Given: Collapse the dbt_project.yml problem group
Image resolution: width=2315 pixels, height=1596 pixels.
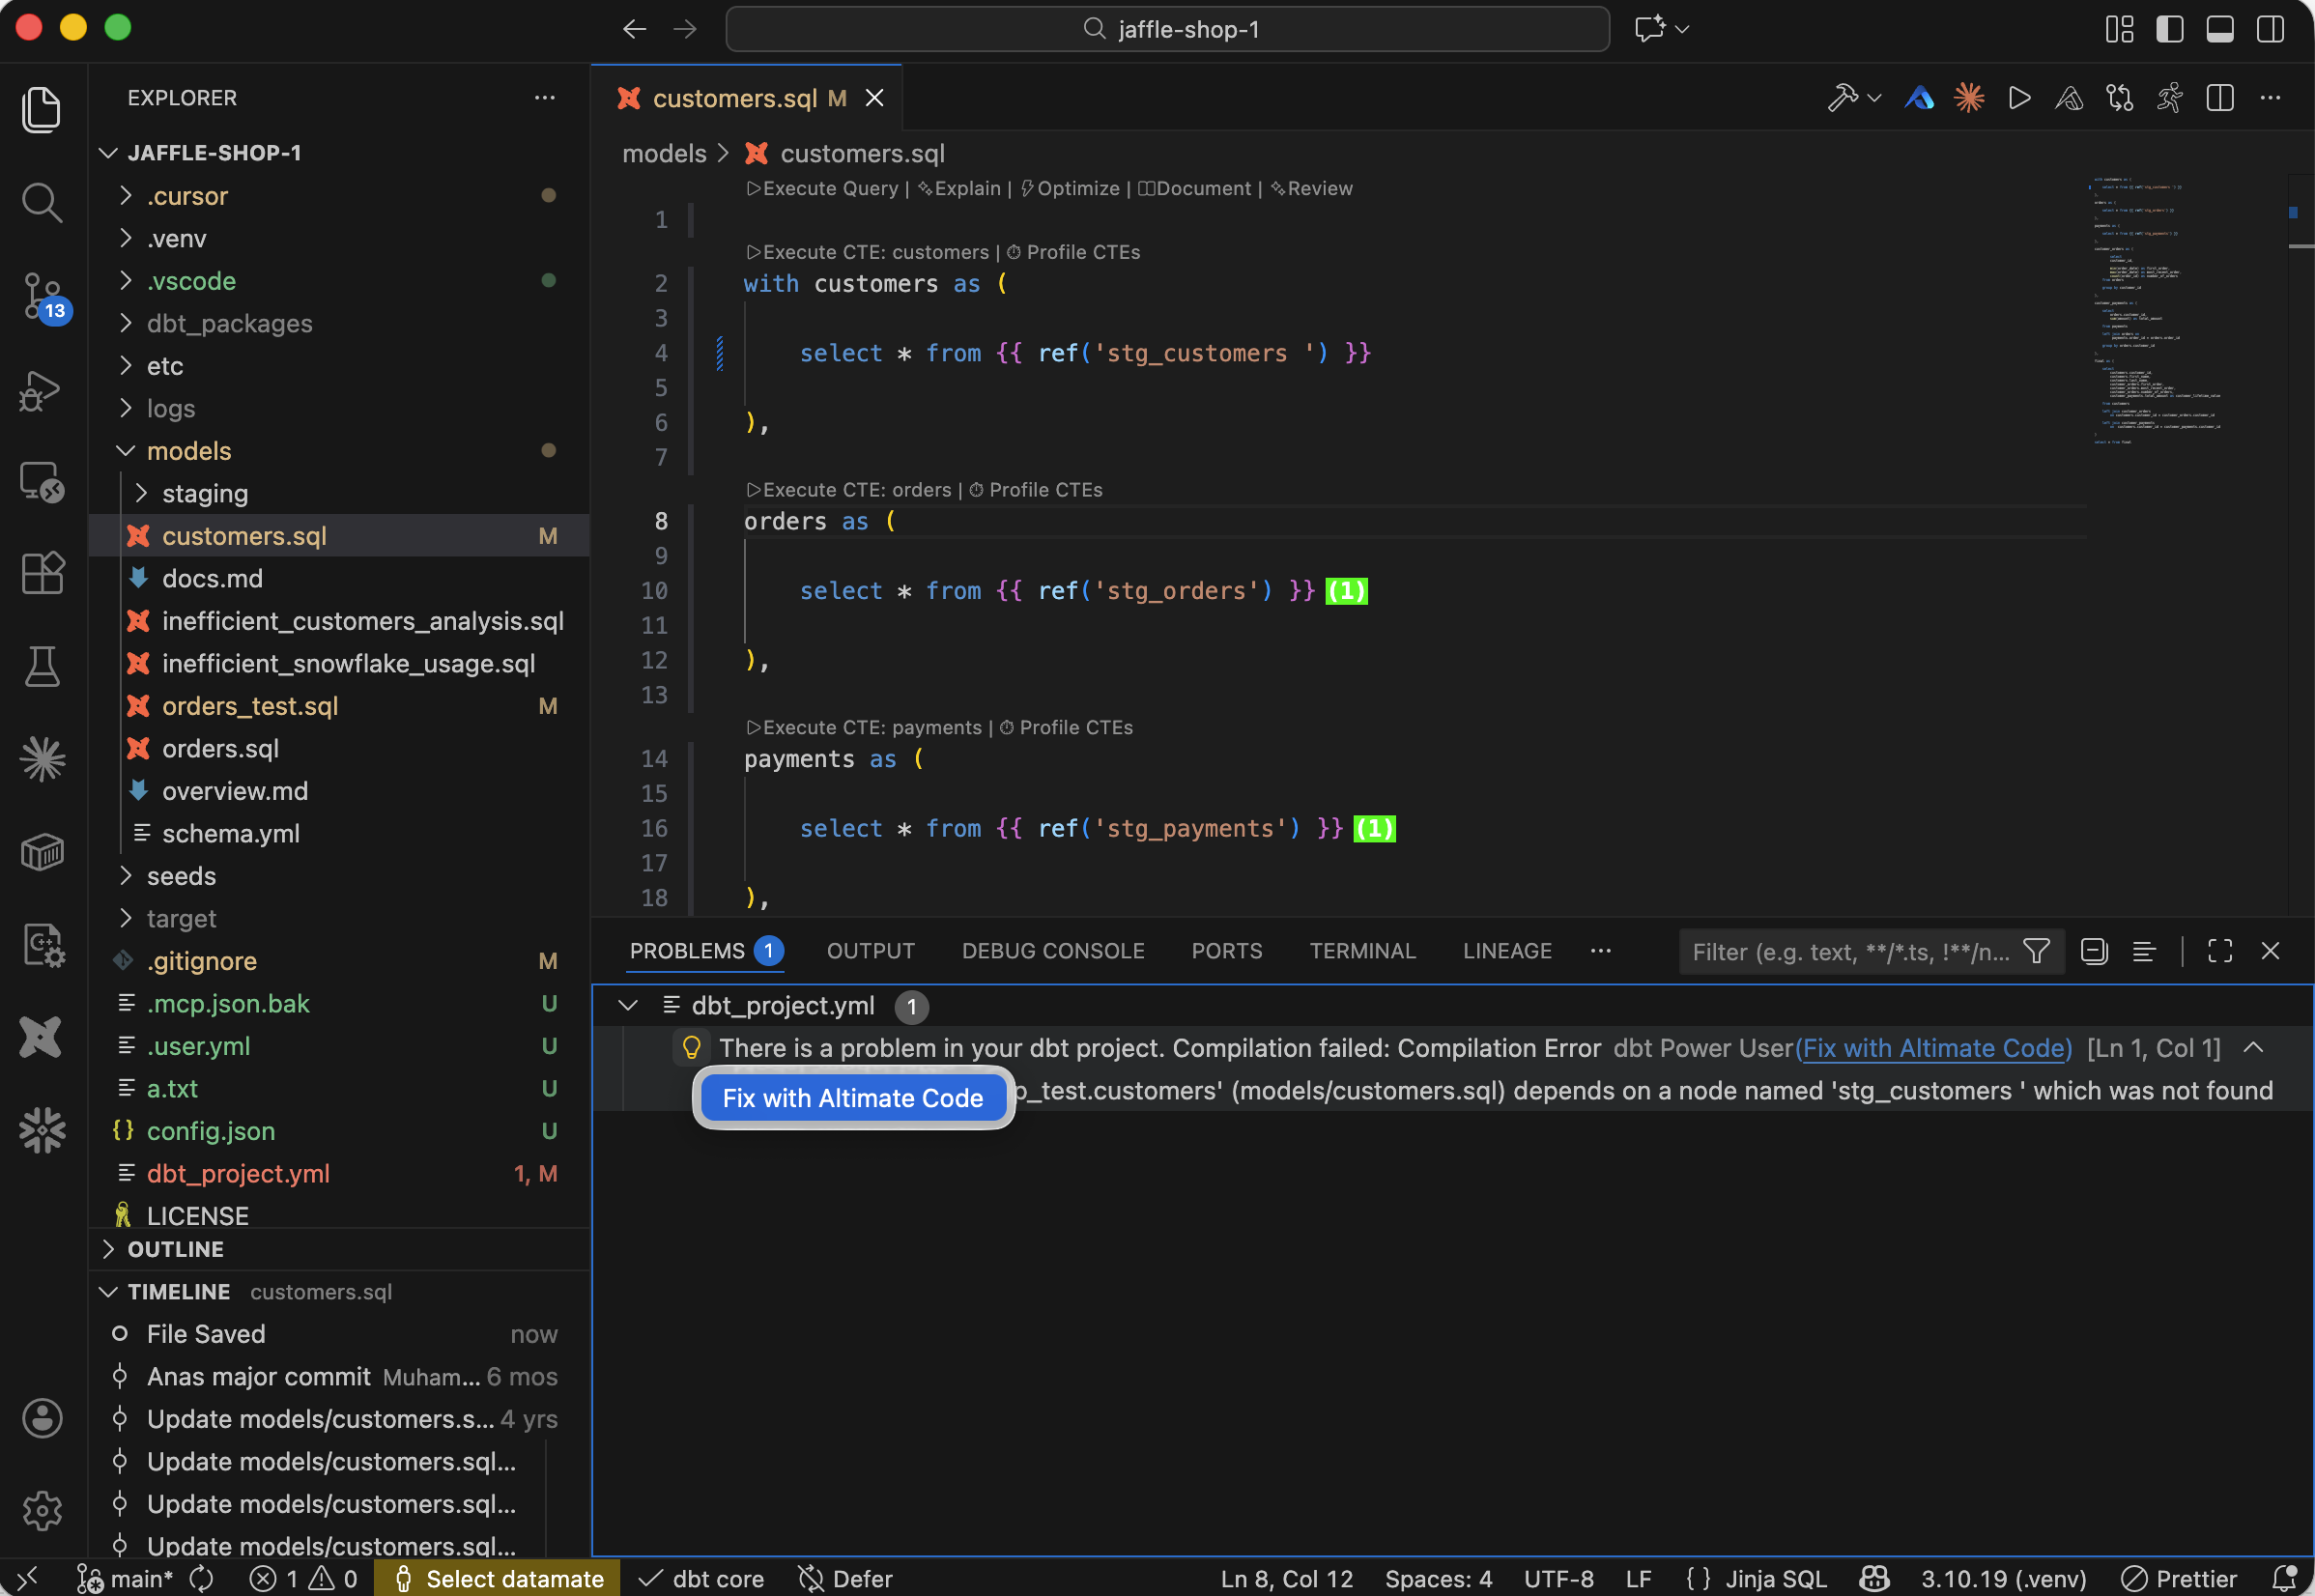Looking at the screenshot, I should pos(628,1005).
